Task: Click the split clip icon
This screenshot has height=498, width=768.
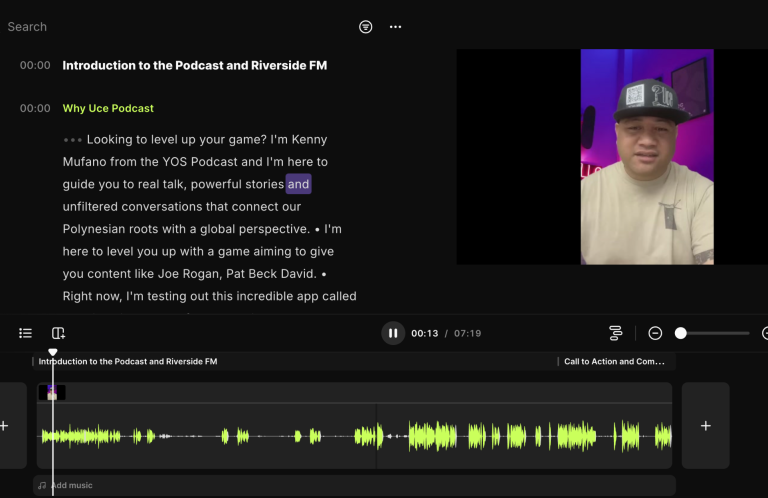Action: tap(58, 333)
